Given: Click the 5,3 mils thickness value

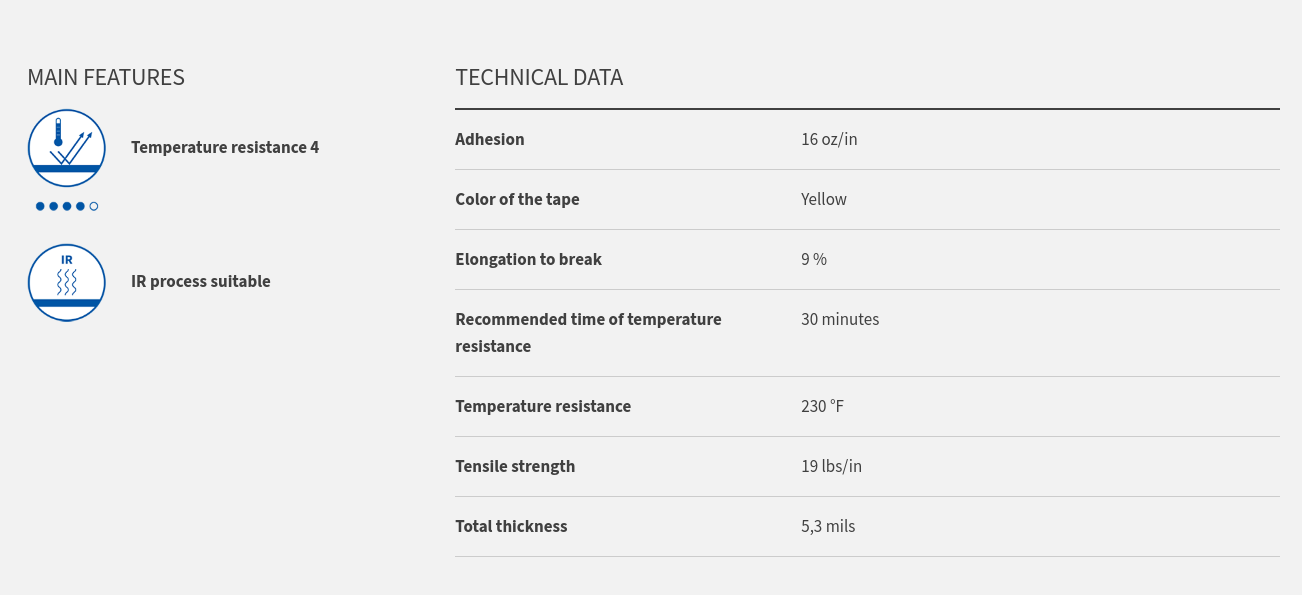Looking at the screenshot, I should pyautogui.click(x=828, y=526).
